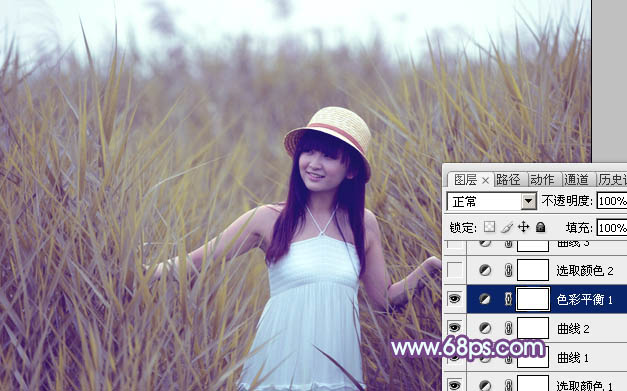Show the 选取颜色 2 layer
This screenshot has width=627, height=391.
454,270
